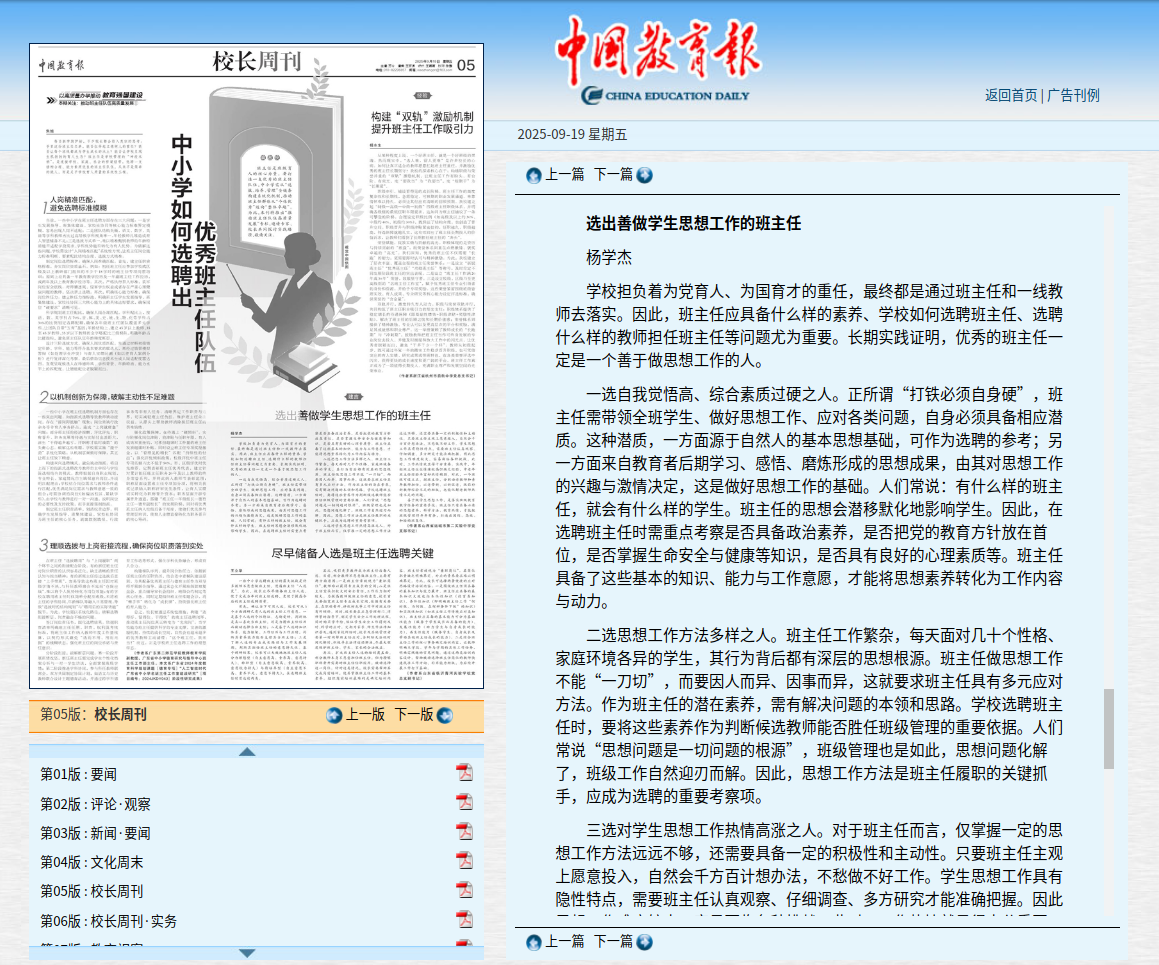This screenshot has height=965, width=1159.
Task: Open PDF icon for 第01版 要闻
Action: (464, 773)
